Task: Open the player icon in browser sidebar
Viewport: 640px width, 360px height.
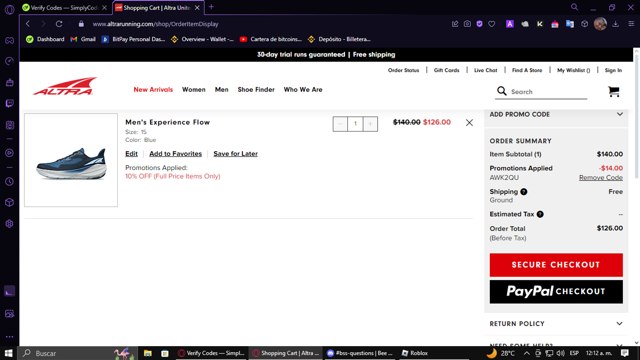Action: pos(9,153)
